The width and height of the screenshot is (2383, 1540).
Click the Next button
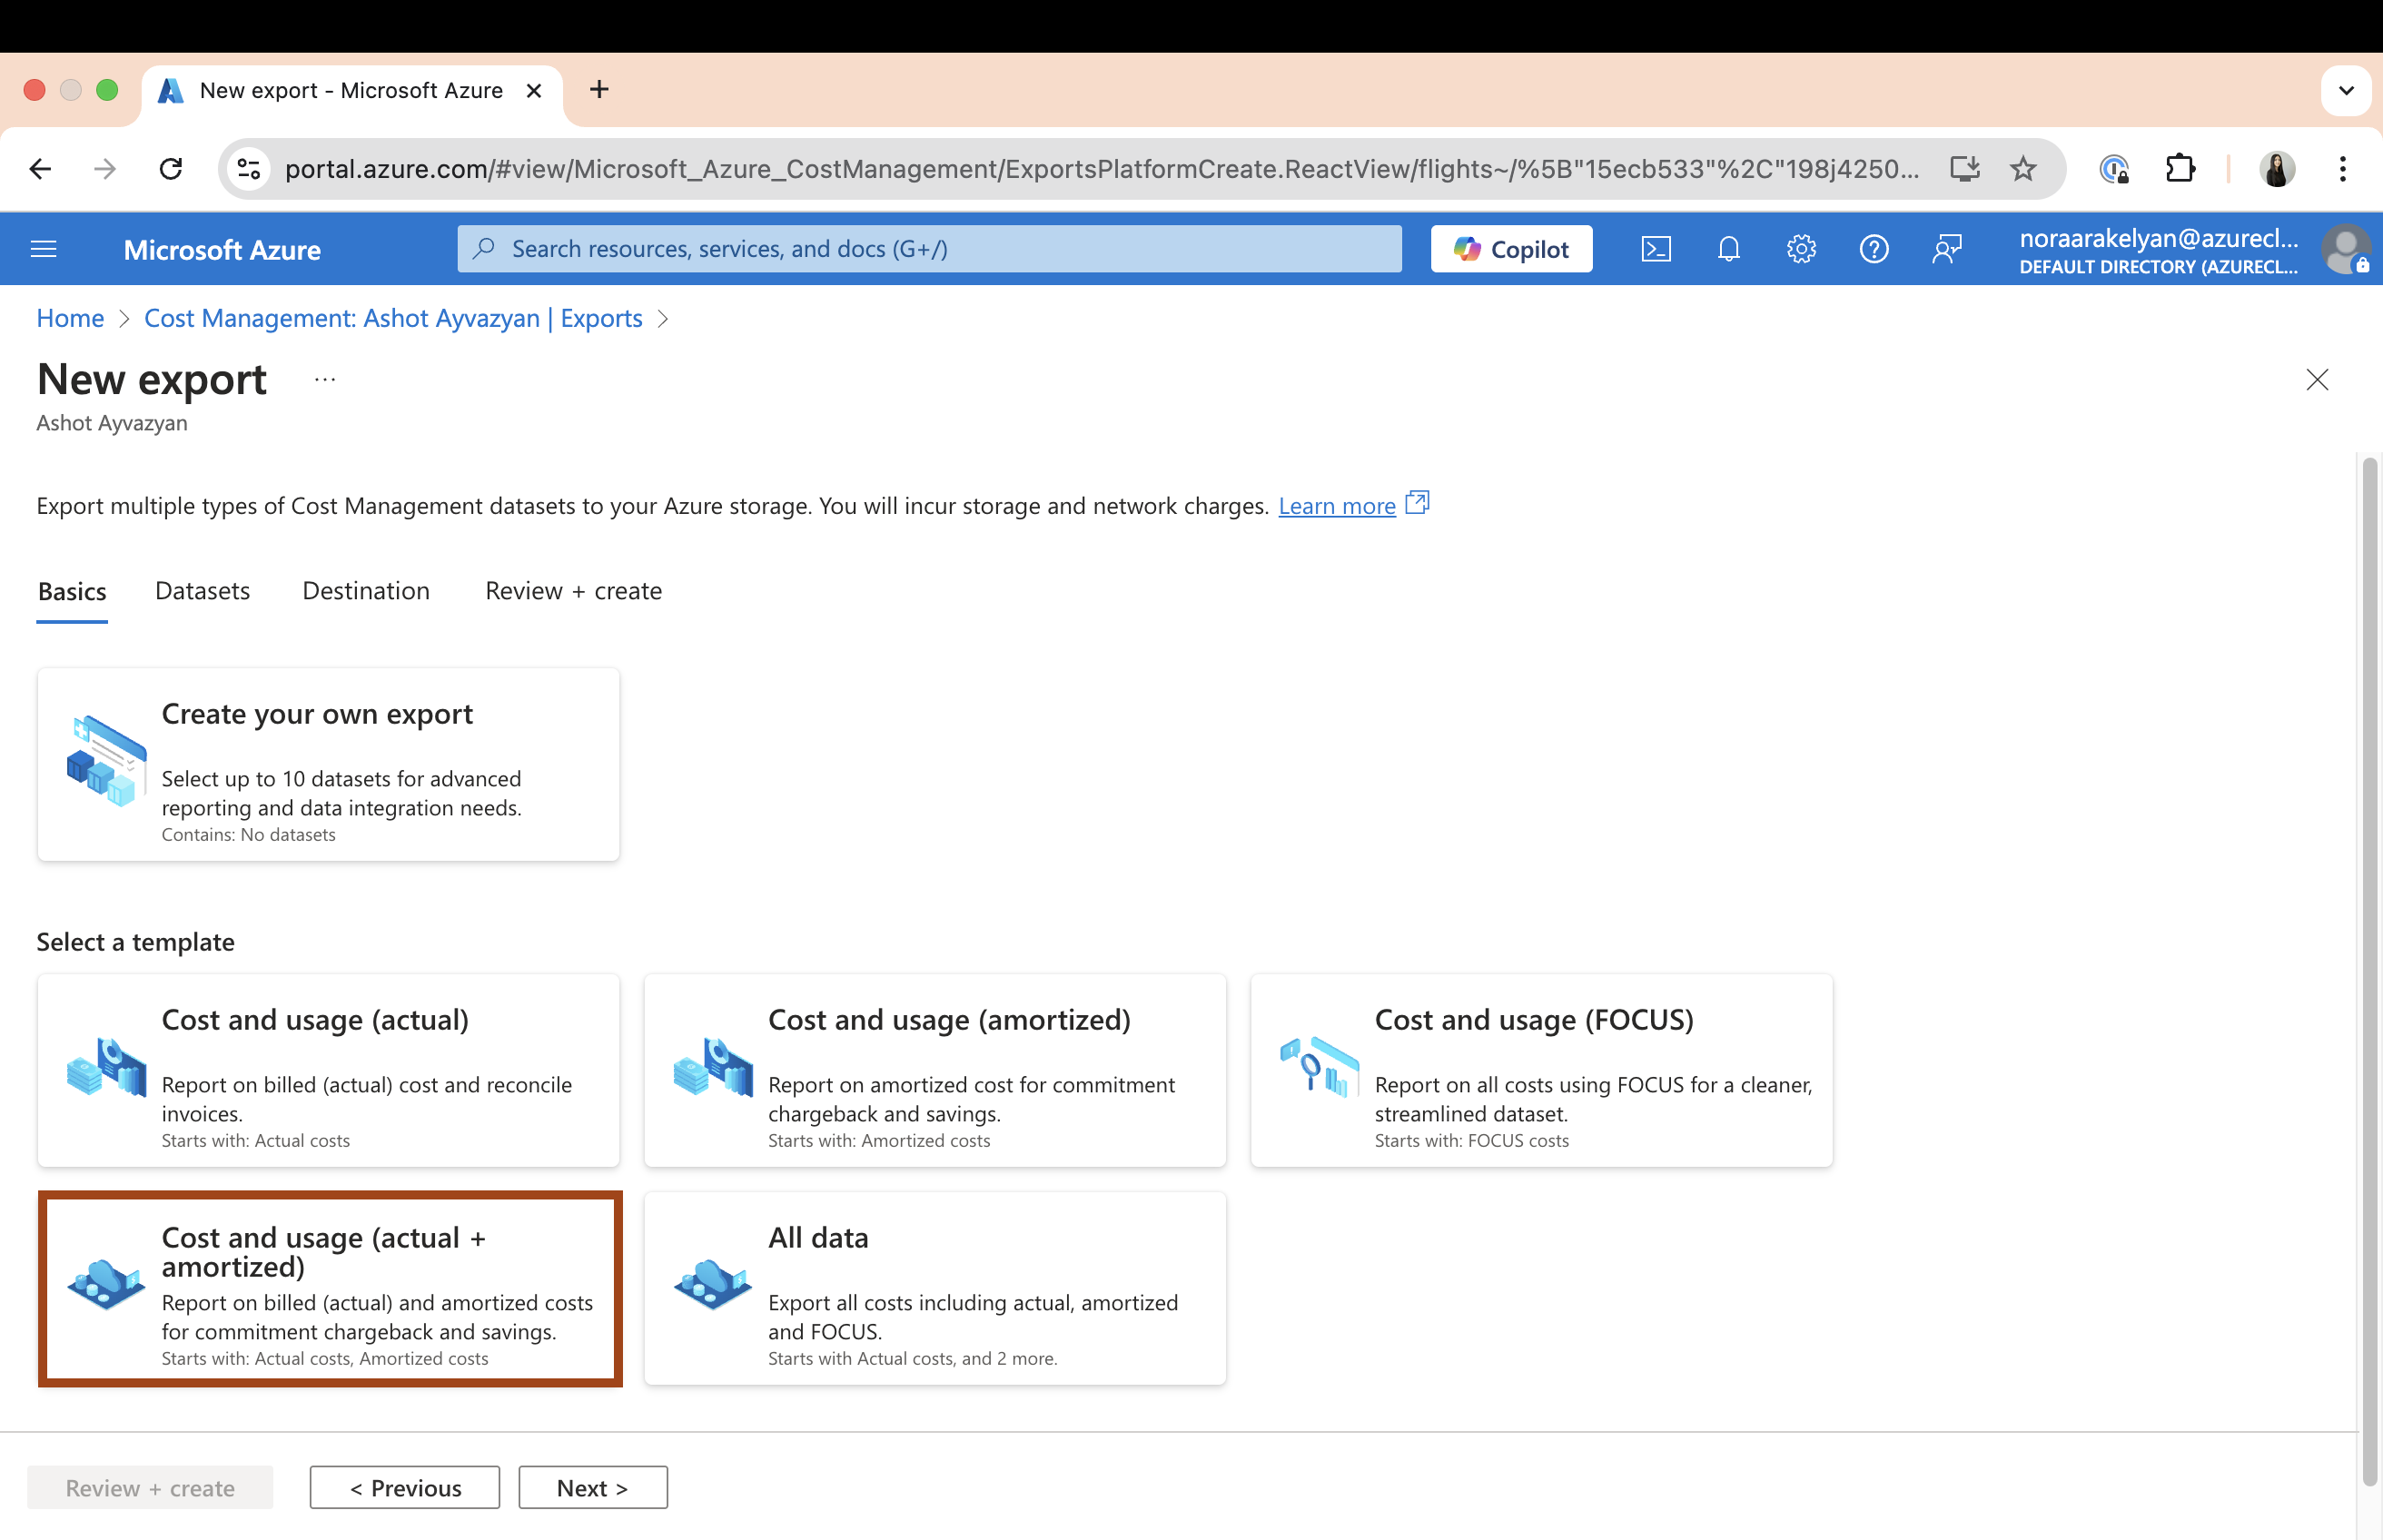[592, 1487]
